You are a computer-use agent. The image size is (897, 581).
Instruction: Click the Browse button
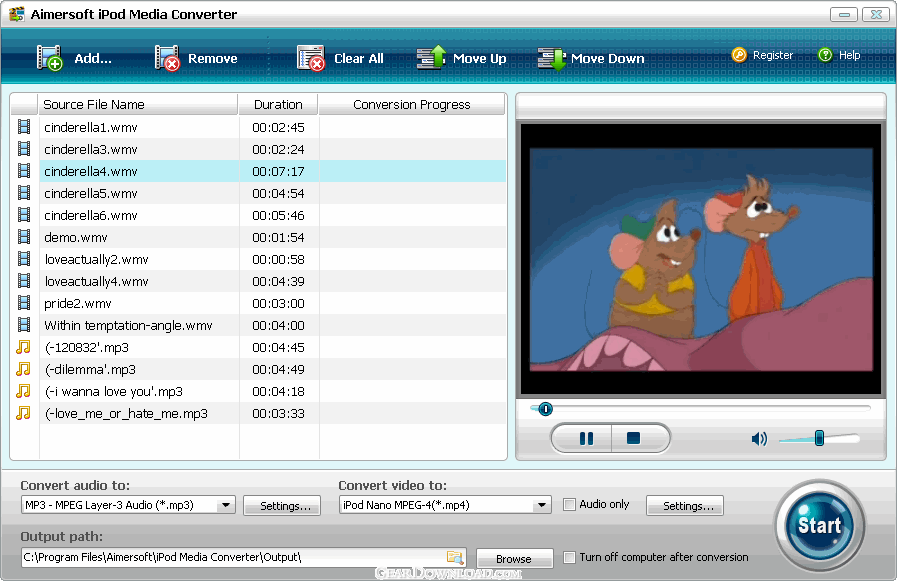click(x=514, y=558)
